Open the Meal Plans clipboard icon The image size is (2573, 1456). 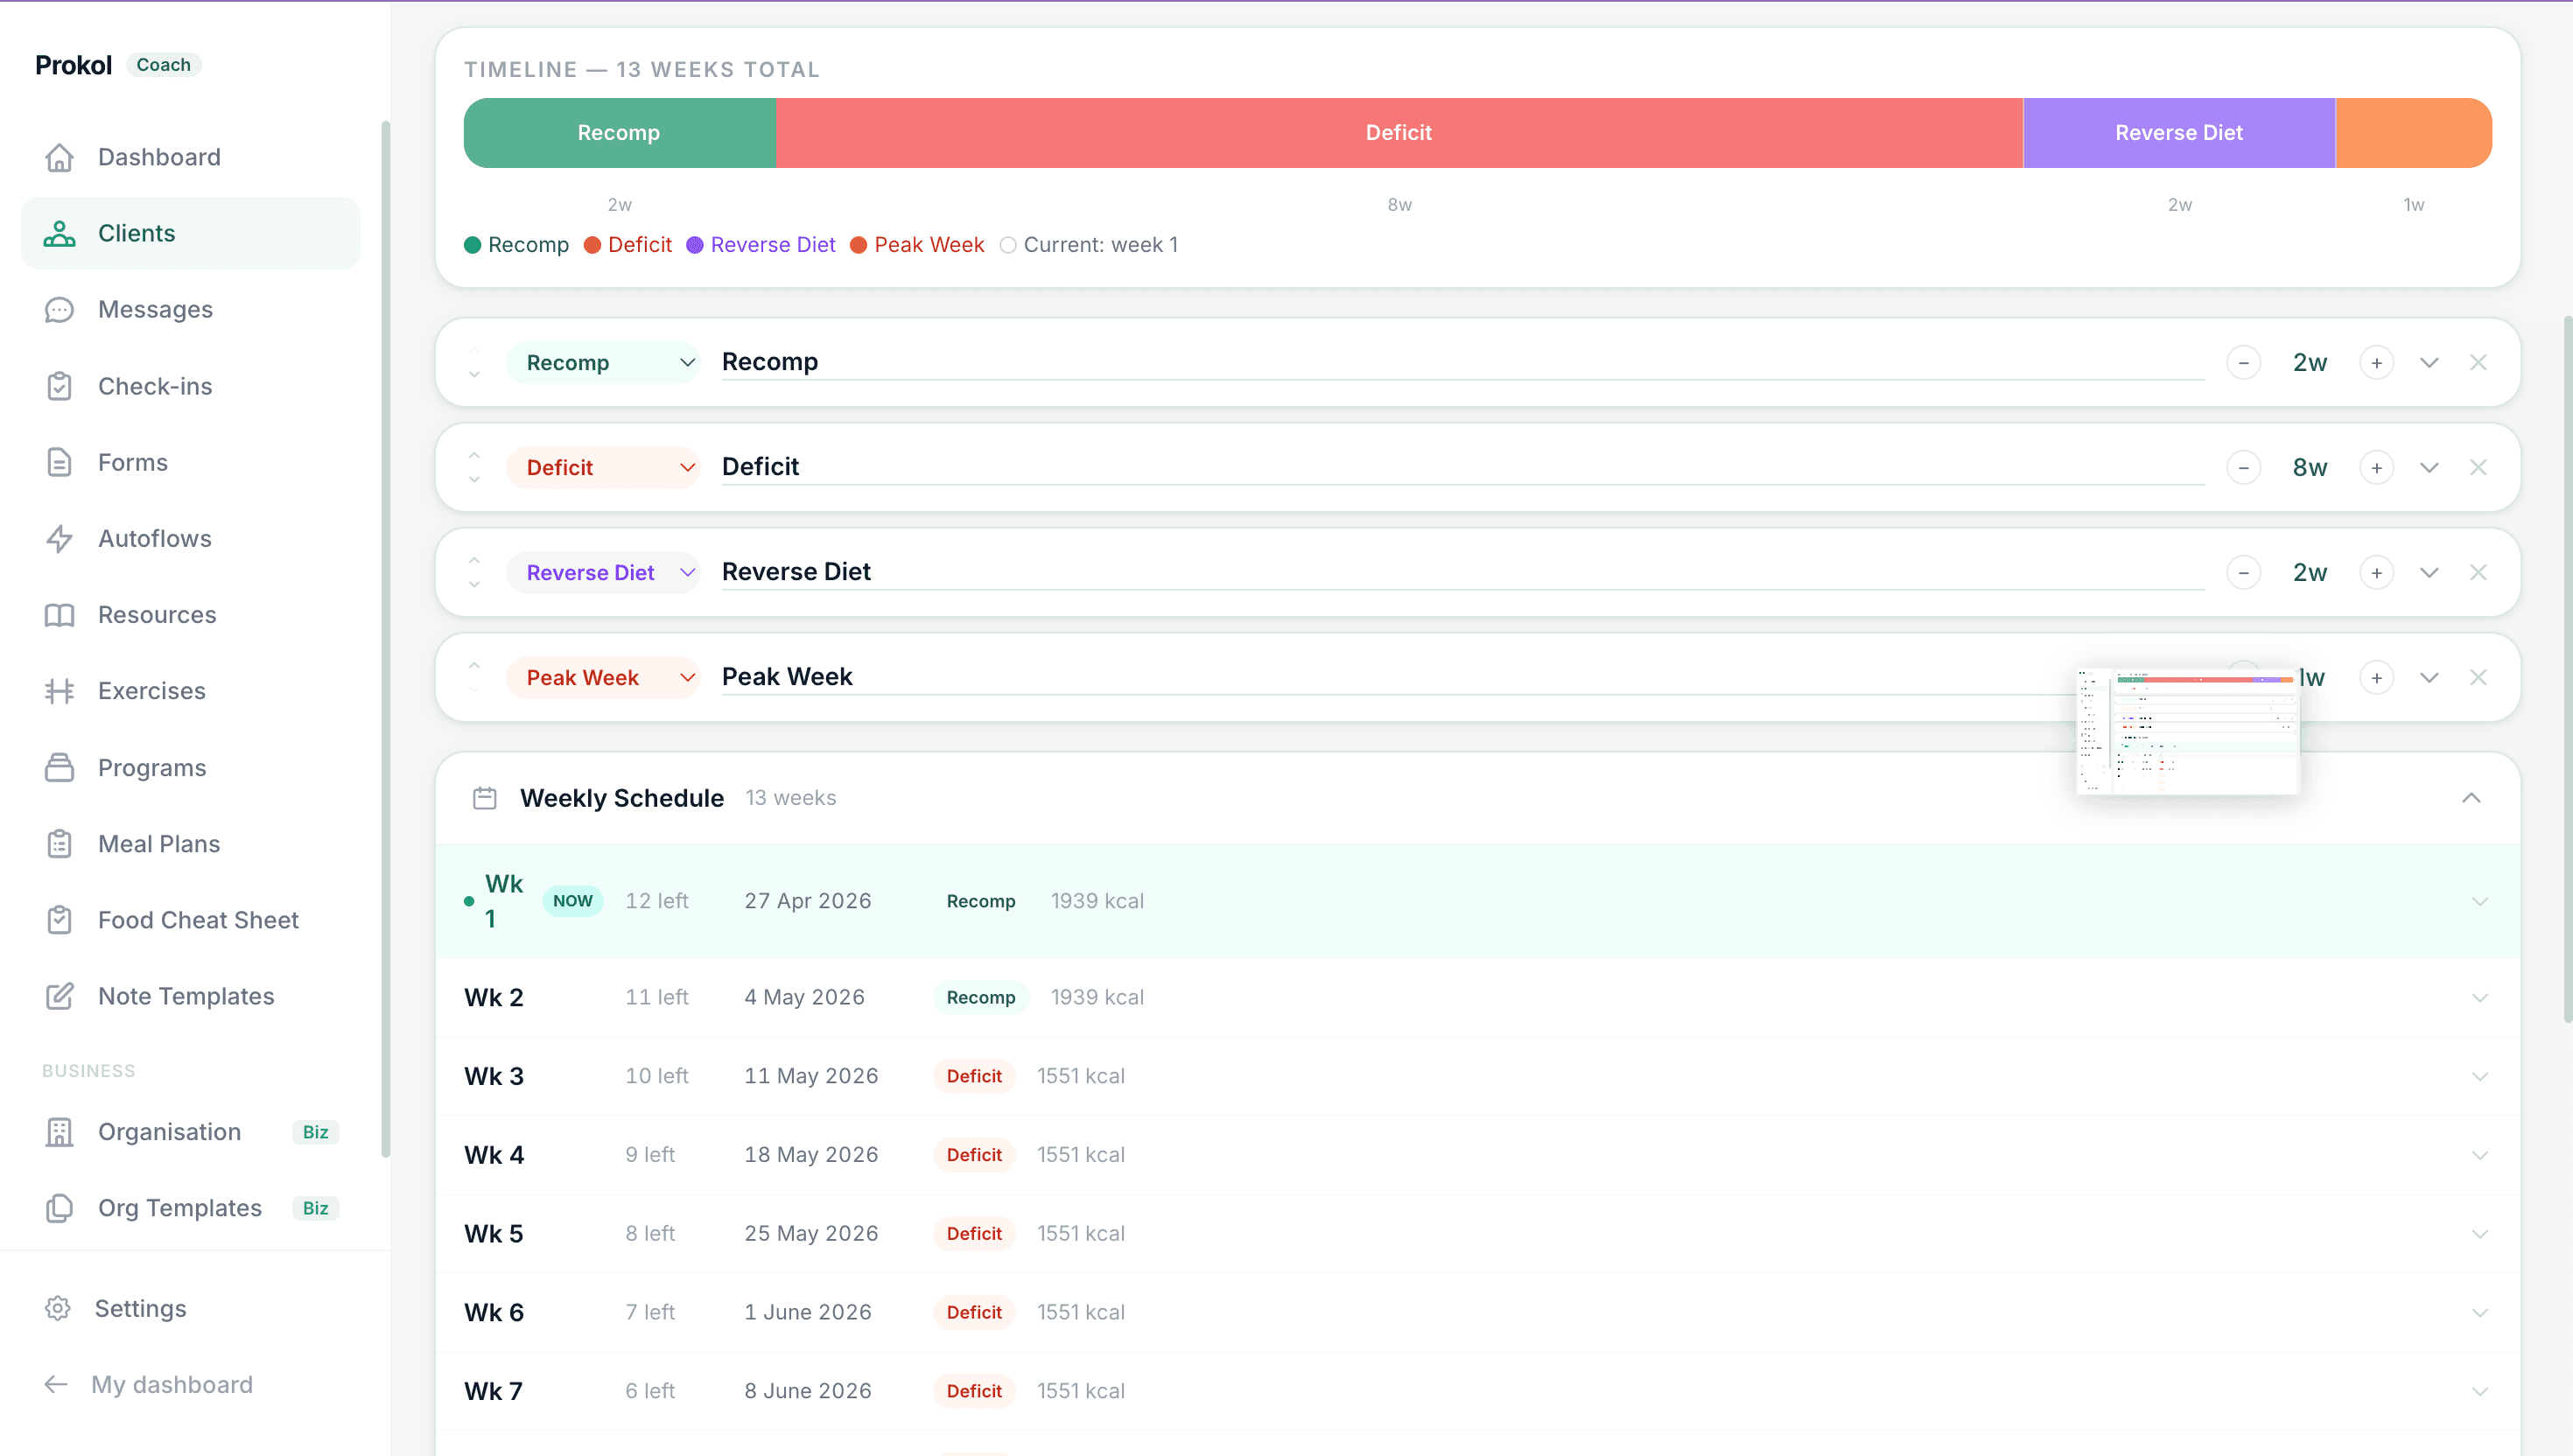click(59, 844)
